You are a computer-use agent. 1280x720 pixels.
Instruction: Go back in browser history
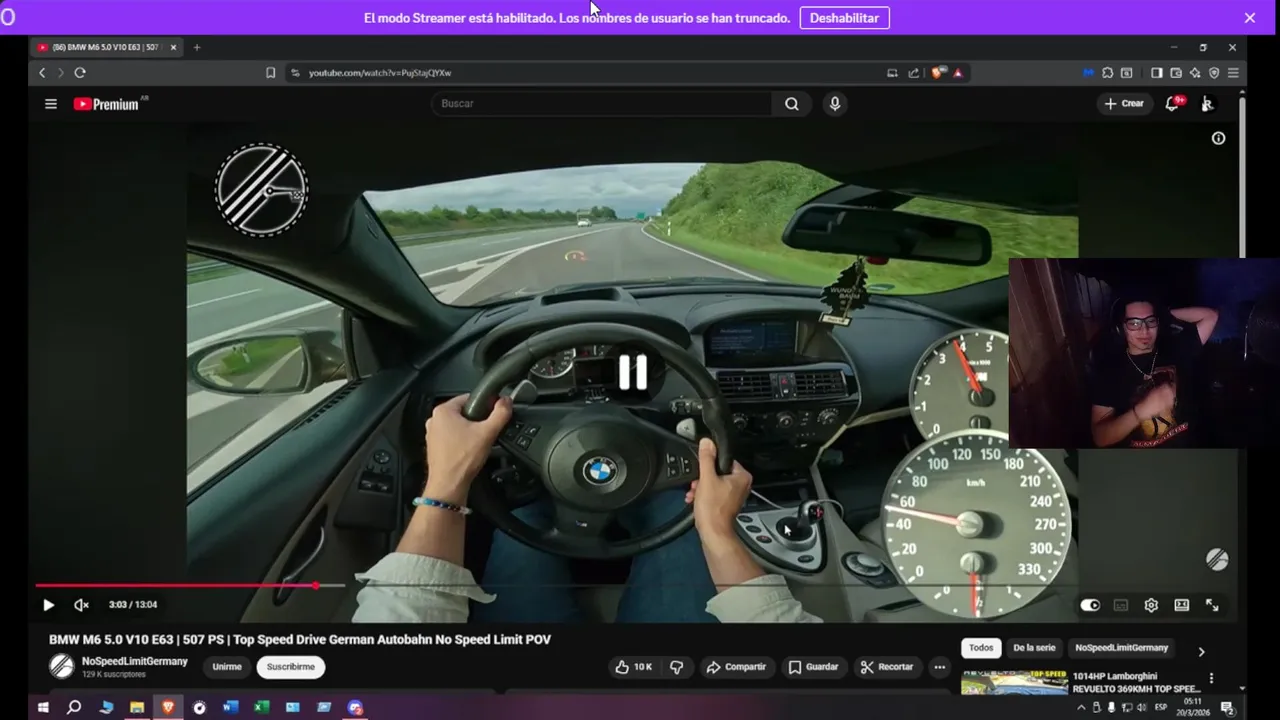tap(42, 73)
